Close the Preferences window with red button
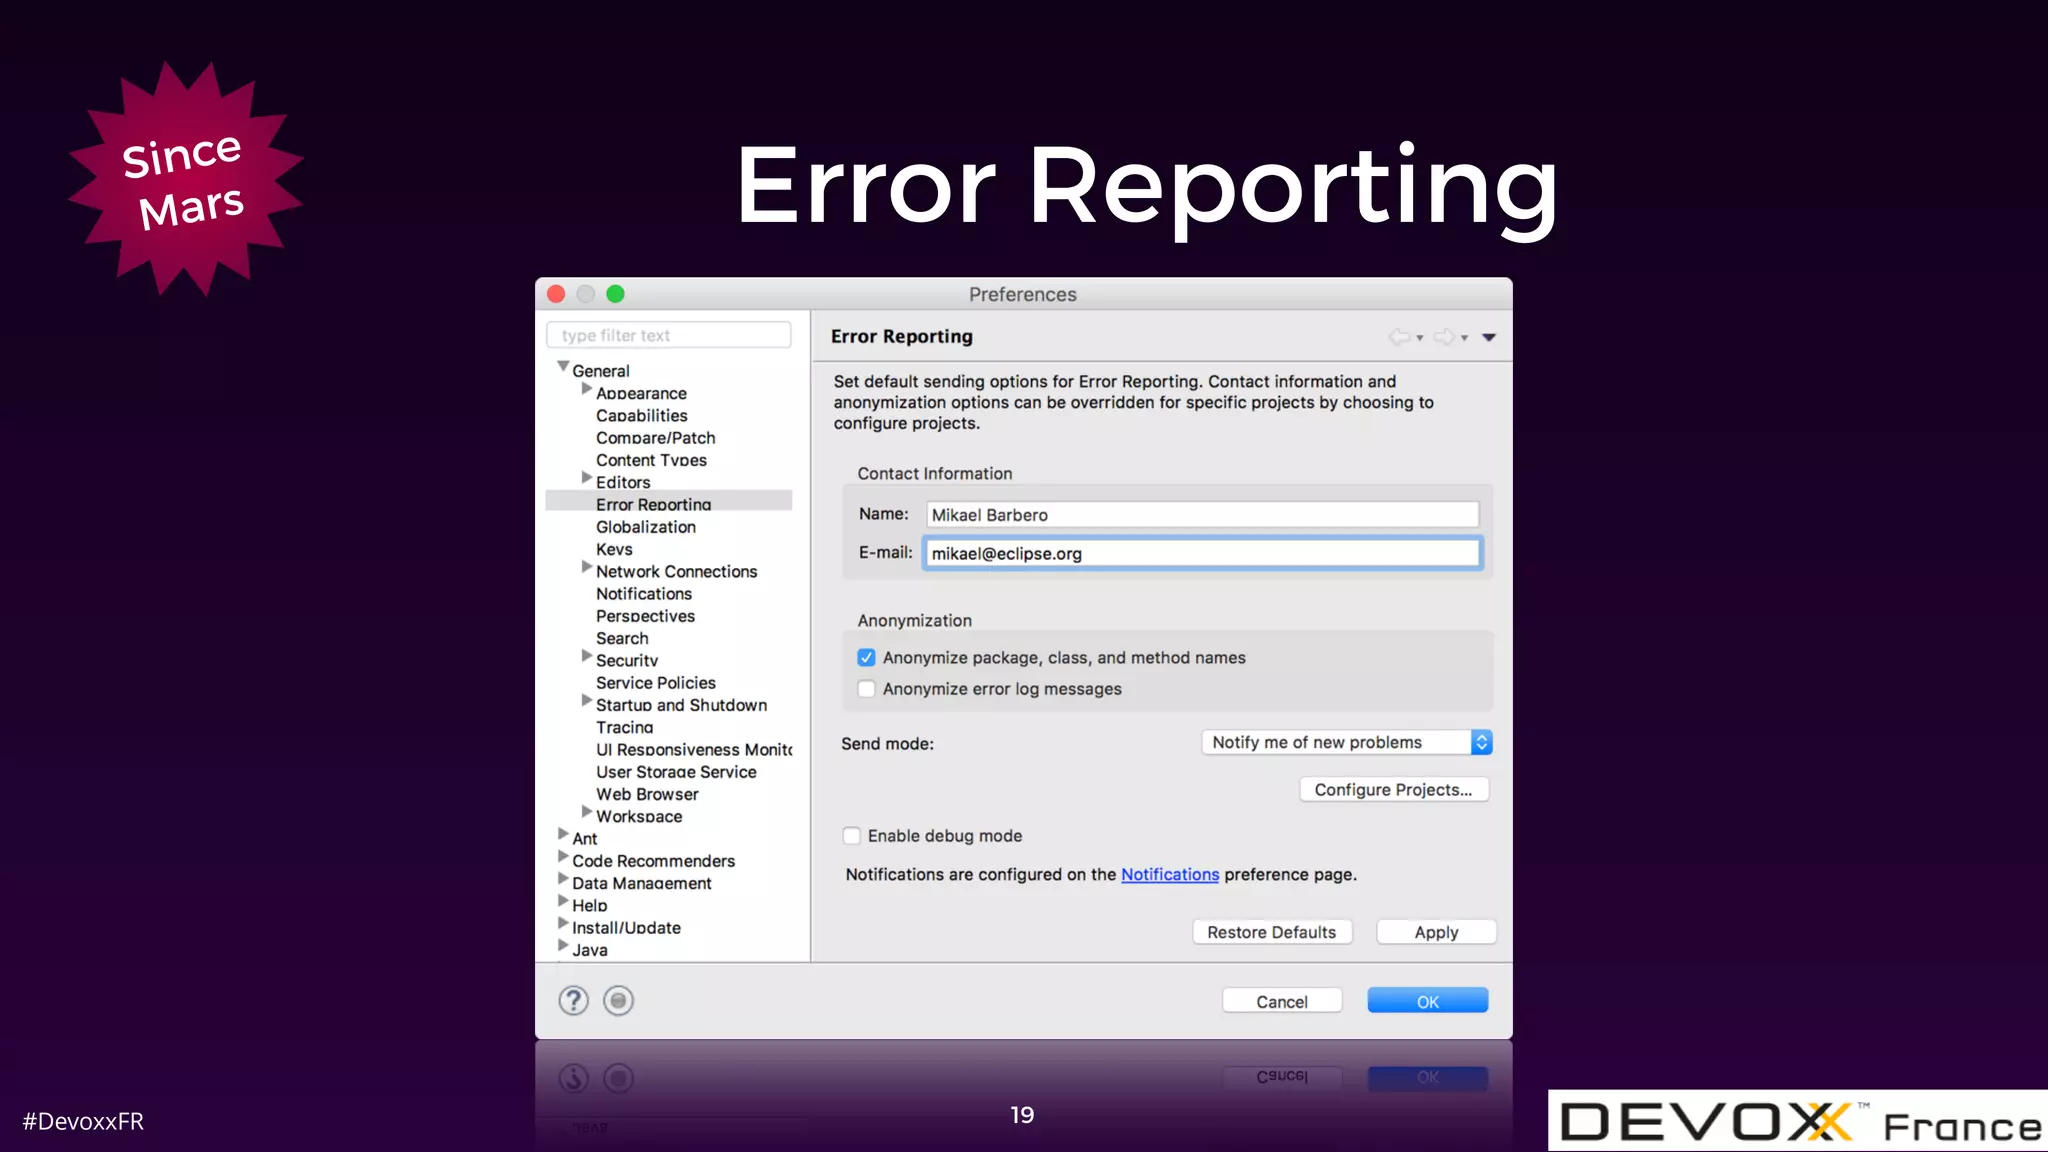The image size is (2048, 1152). click(557, 294)
